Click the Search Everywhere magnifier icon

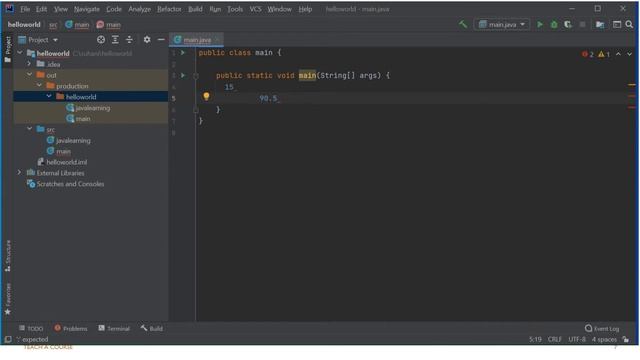[x=629, y=24]
